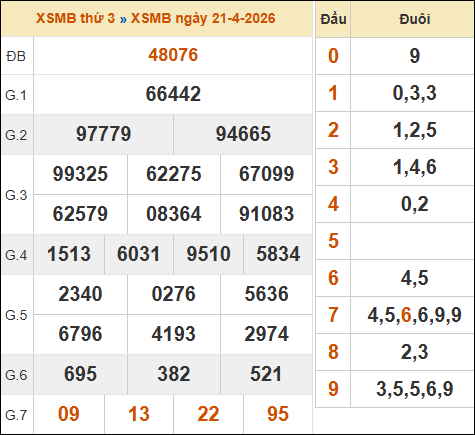Click the Đầu column header

(x=333, y=19)
